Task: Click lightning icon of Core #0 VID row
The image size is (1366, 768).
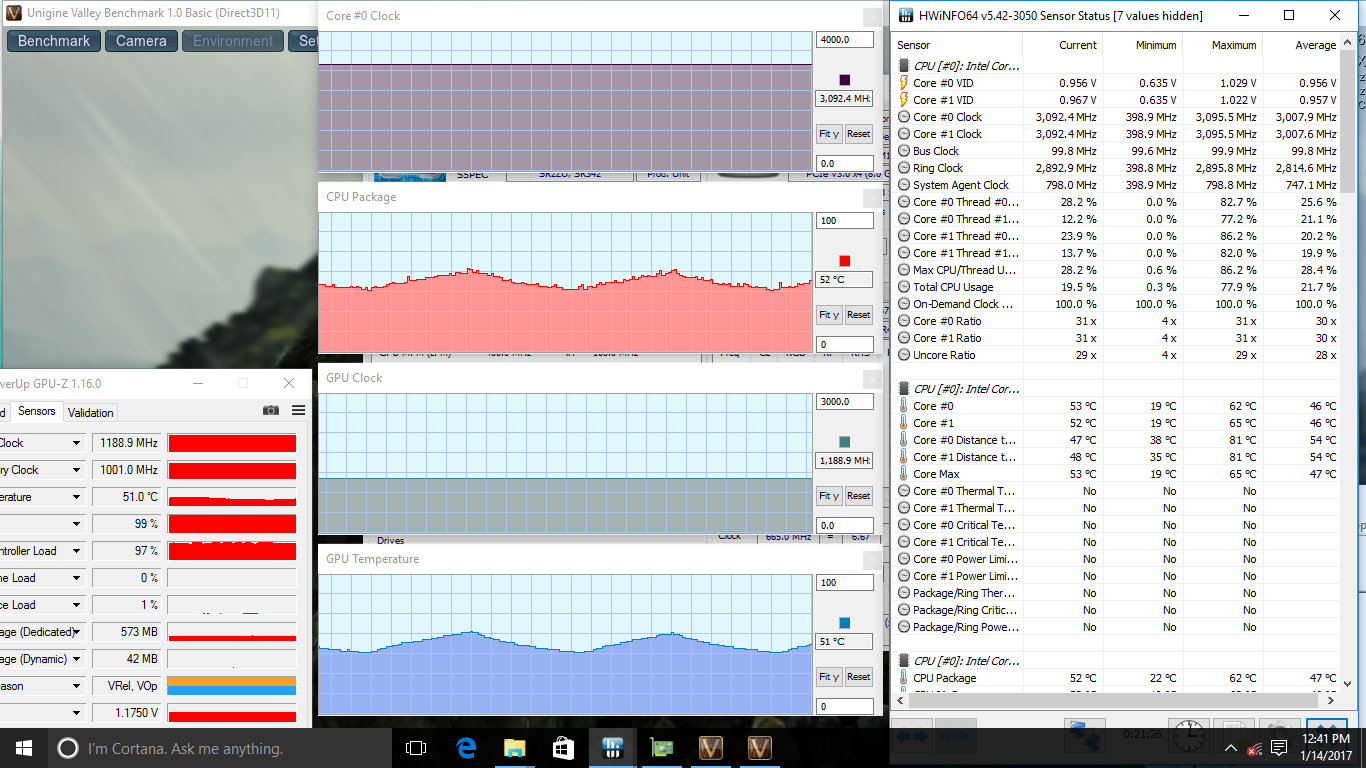Action: (x=904, y=83)
